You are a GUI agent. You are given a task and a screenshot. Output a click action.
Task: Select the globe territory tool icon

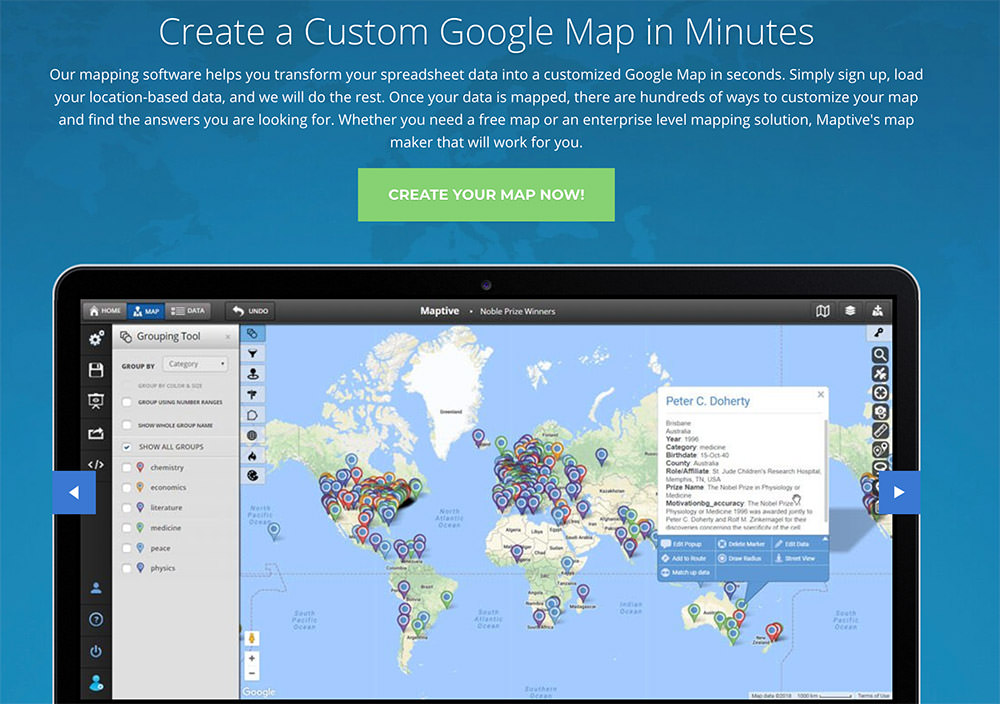[253, 435]
